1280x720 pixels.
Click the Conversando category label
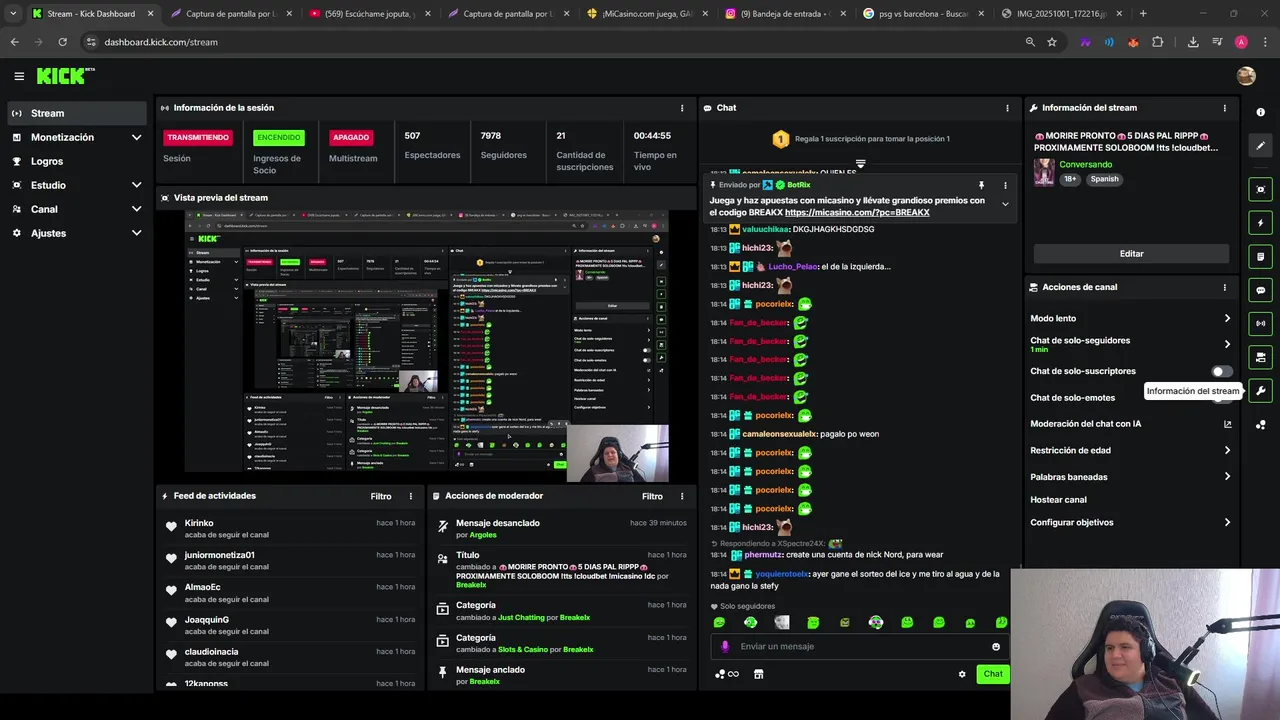1085,164
